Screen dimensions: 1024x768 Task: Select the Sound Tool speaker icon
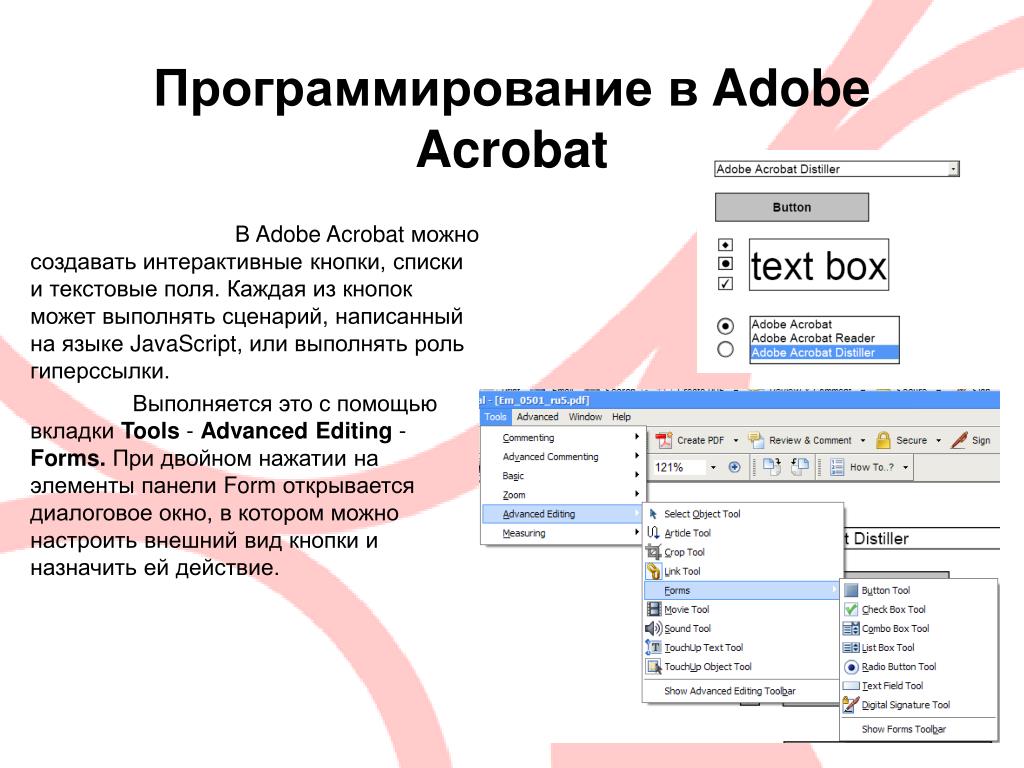coord(654,628)
